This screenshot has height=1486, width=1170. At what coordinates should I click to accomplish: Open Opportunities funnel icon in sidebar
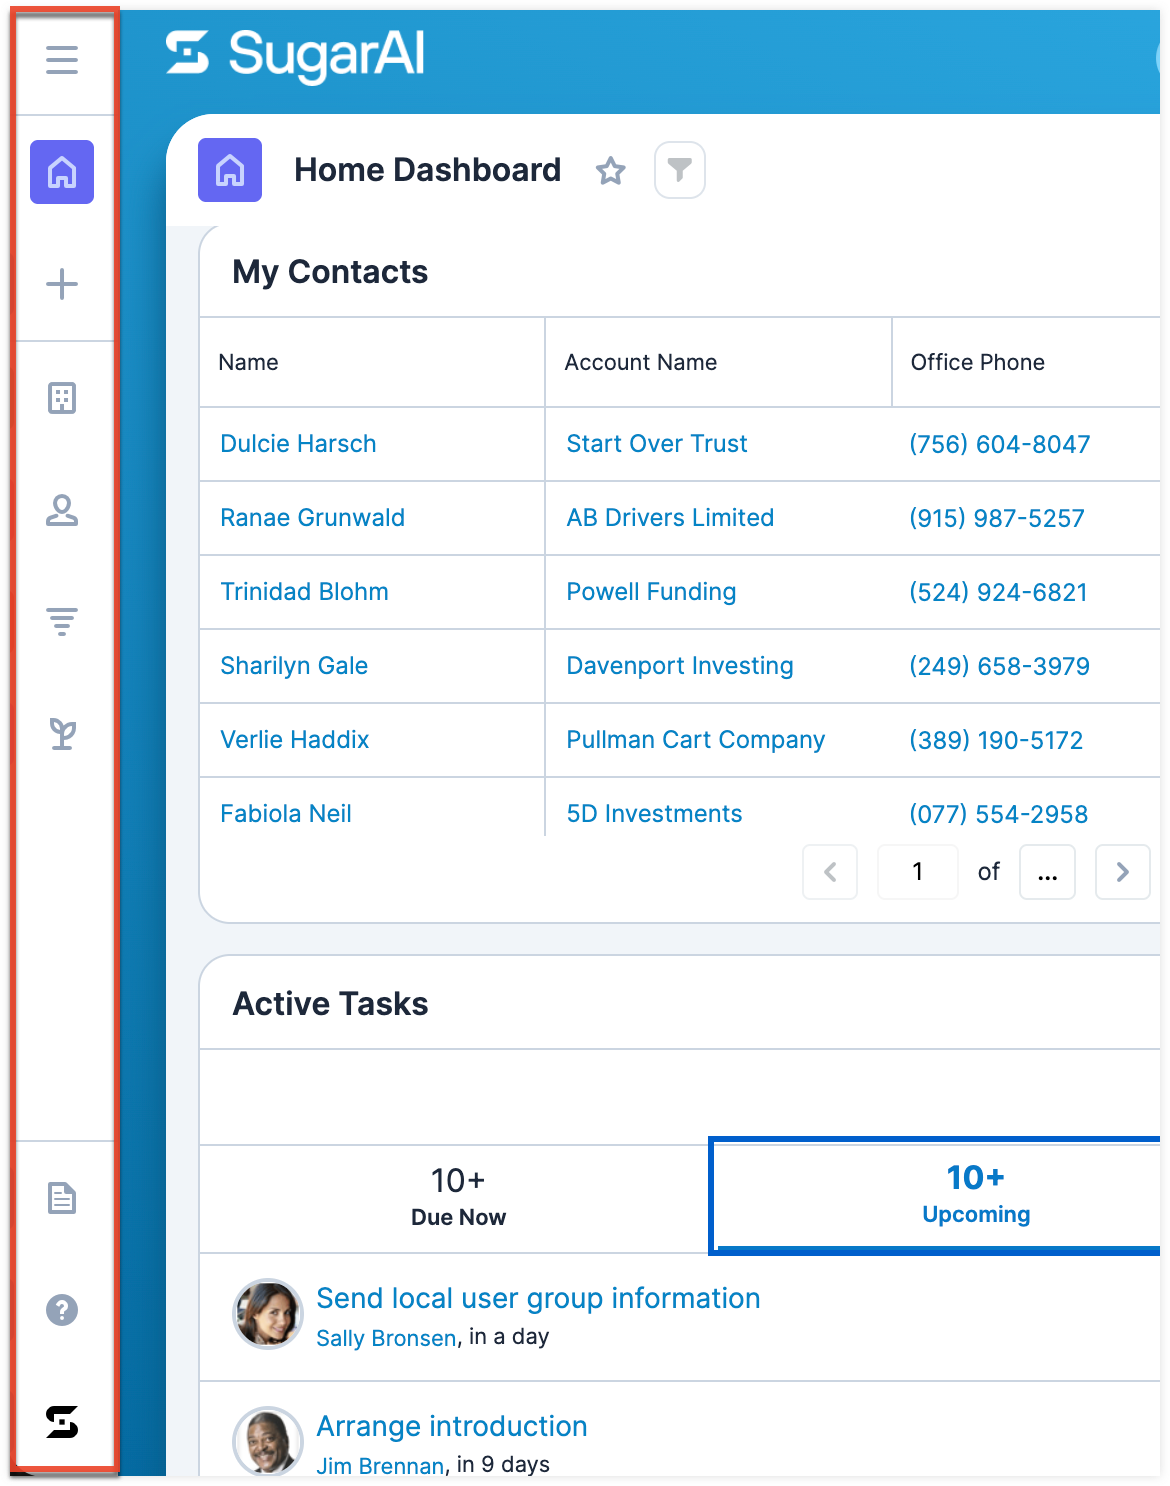click(x=62, y=622)
